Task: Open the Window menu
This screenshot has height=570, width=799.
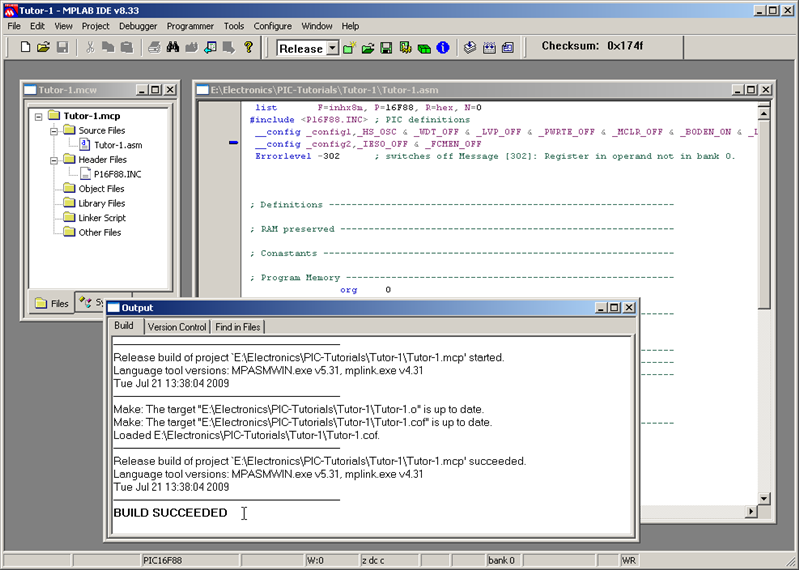Action: [316, 26]
